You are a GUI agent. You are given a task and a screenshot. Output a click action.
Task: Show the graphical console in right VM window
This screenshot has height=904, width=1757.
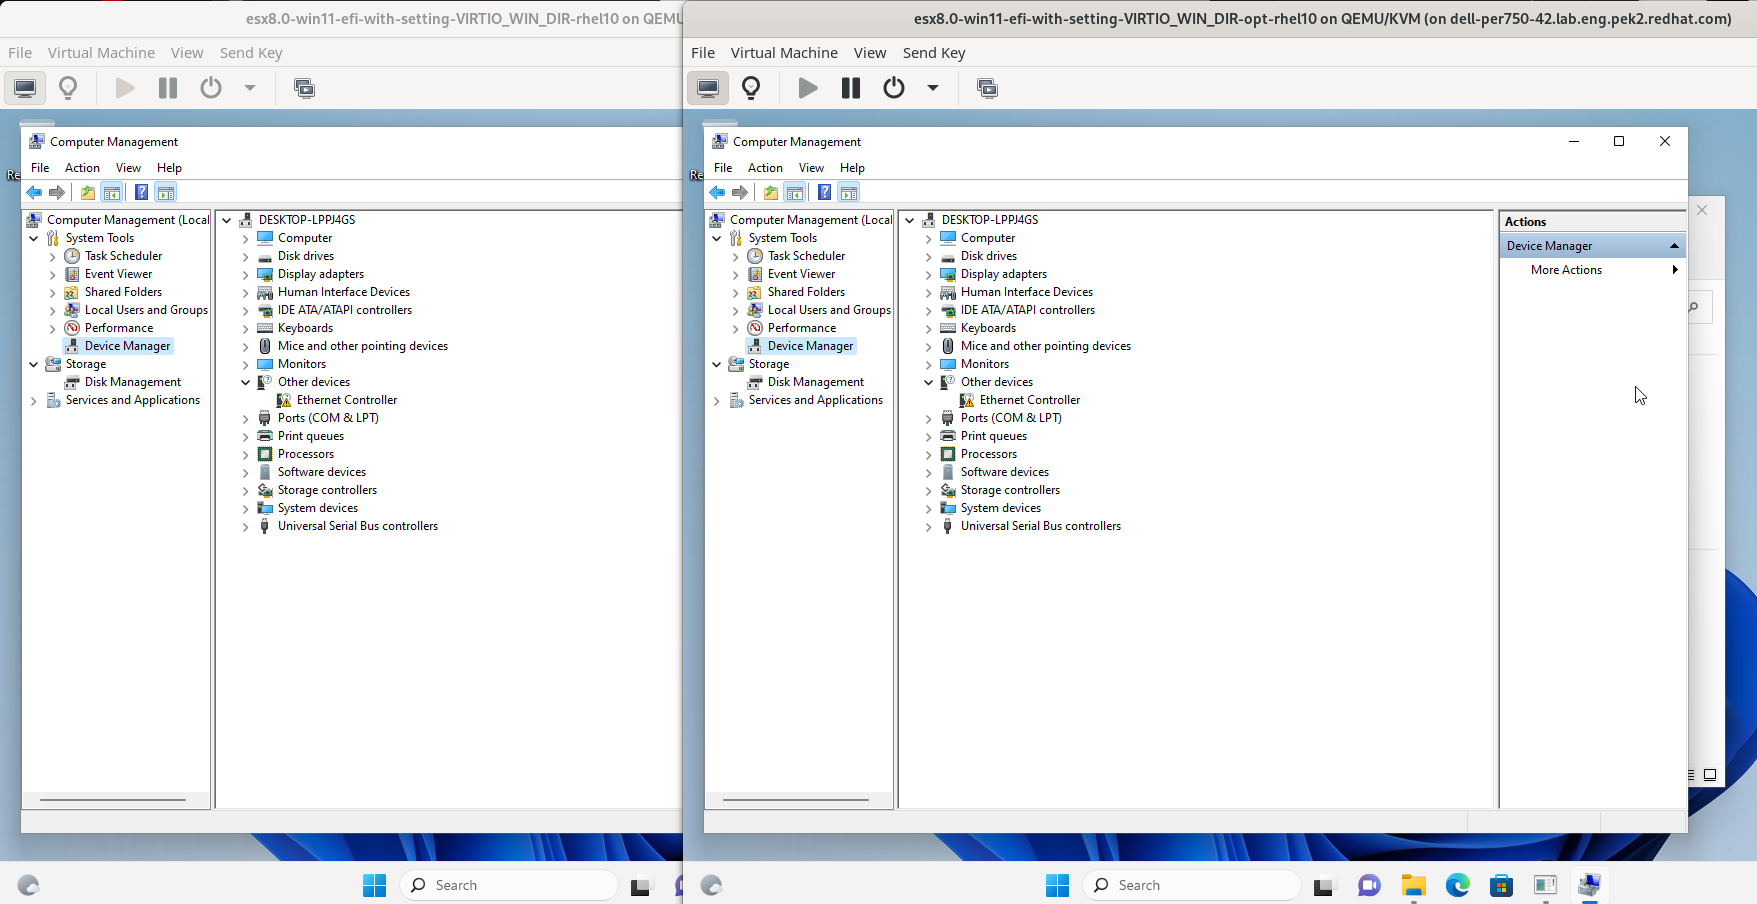708,88
